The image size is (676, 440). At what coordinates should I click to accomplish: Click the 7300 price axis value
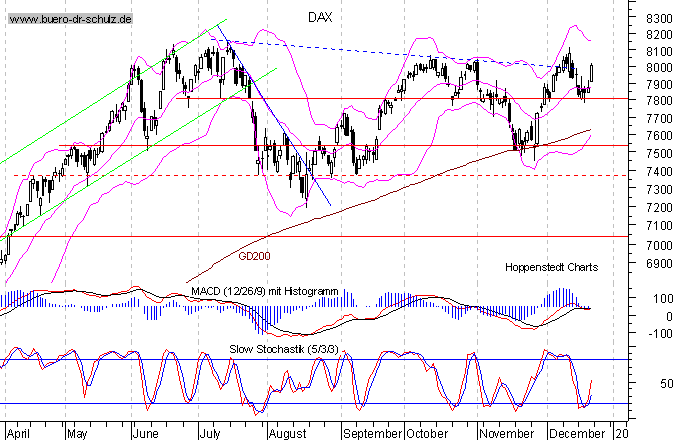(660, 189)
